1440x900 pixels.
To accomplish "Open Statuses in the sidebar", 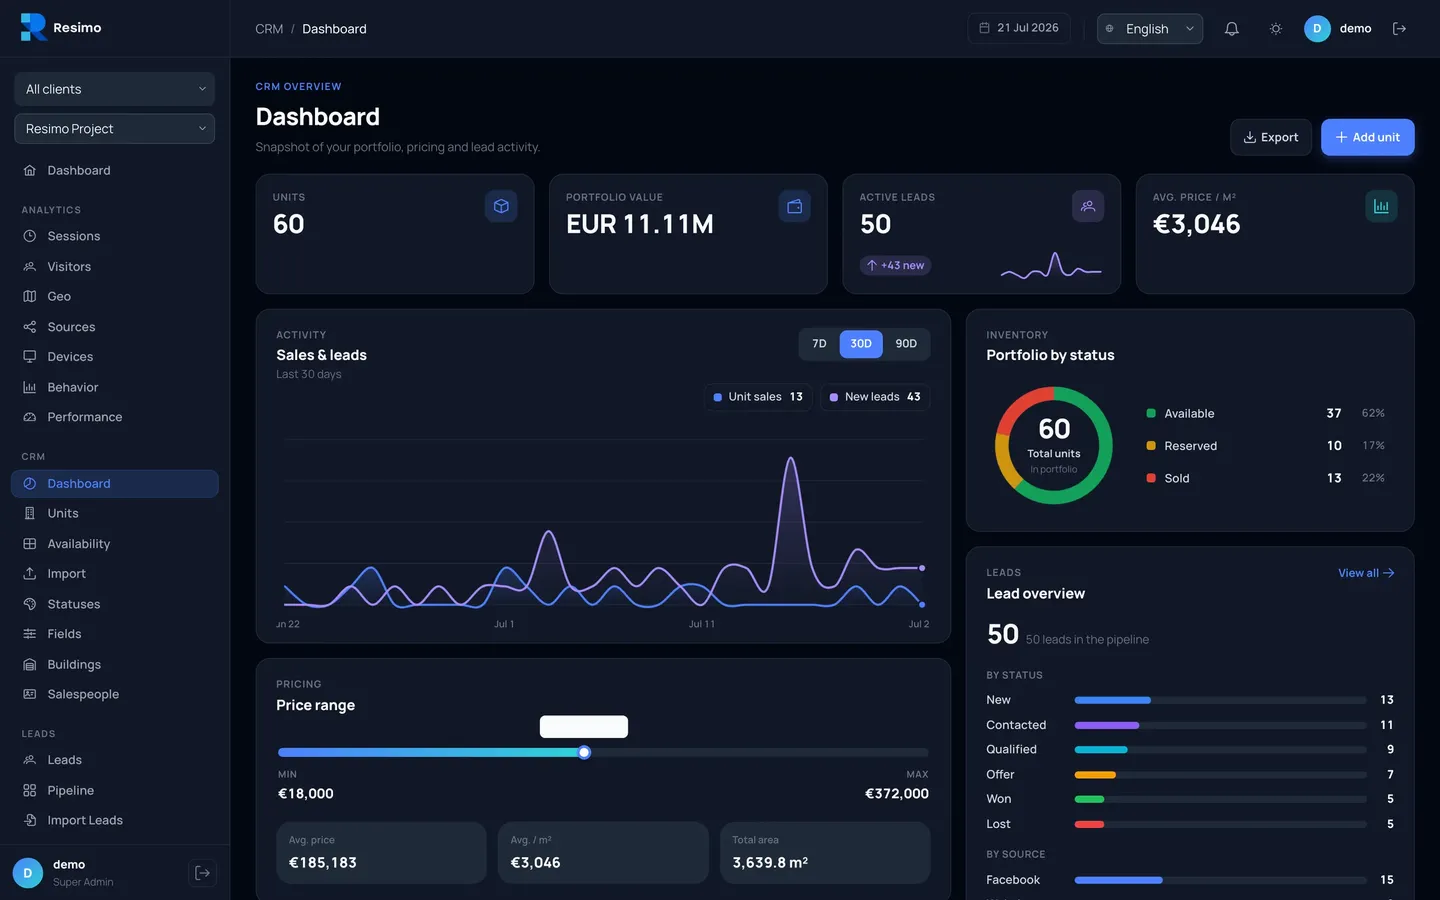I will (x=114, y=604).
